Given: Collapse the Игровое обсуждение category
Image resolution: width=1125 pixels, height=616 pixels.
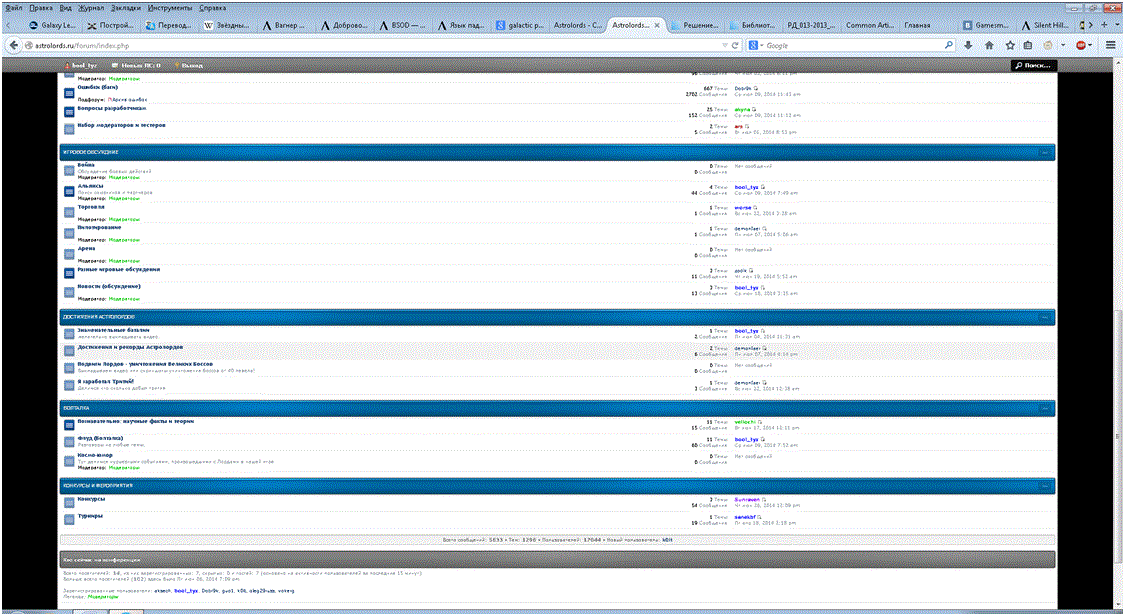Looking at the screenshot, I should [1044, 152].
